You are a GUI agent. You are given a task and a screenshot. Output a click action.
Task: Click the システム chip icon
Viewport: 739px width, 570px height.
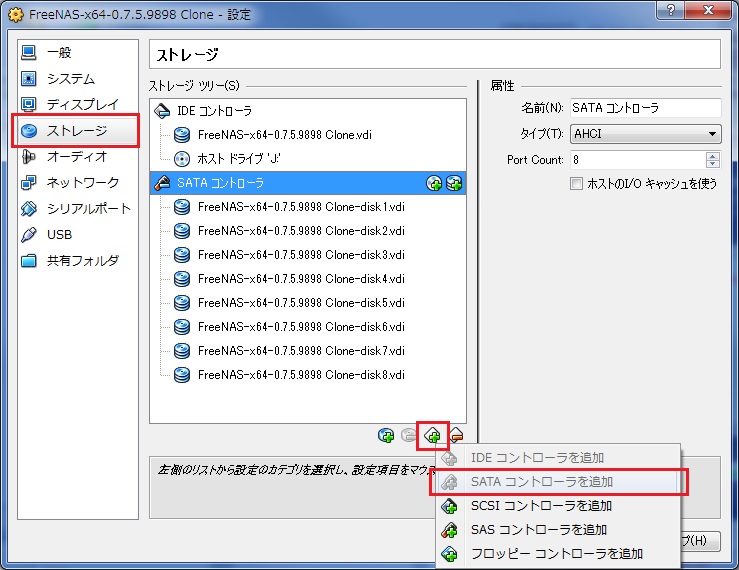click(29, 79)
